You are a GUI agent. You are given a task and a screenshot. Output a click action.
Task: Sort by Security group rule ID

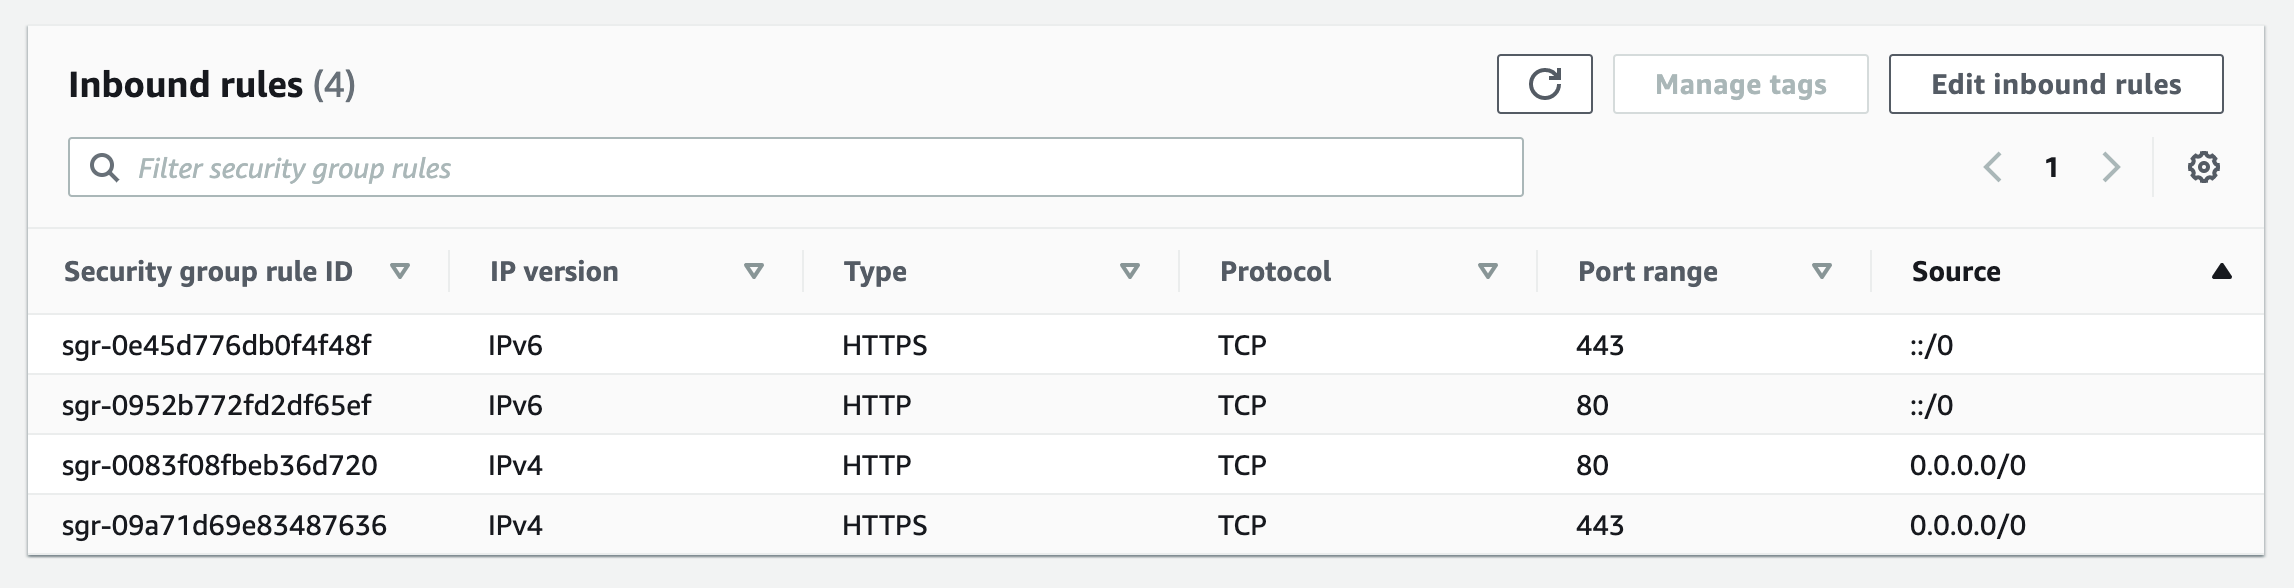click(x=400, y=271)
